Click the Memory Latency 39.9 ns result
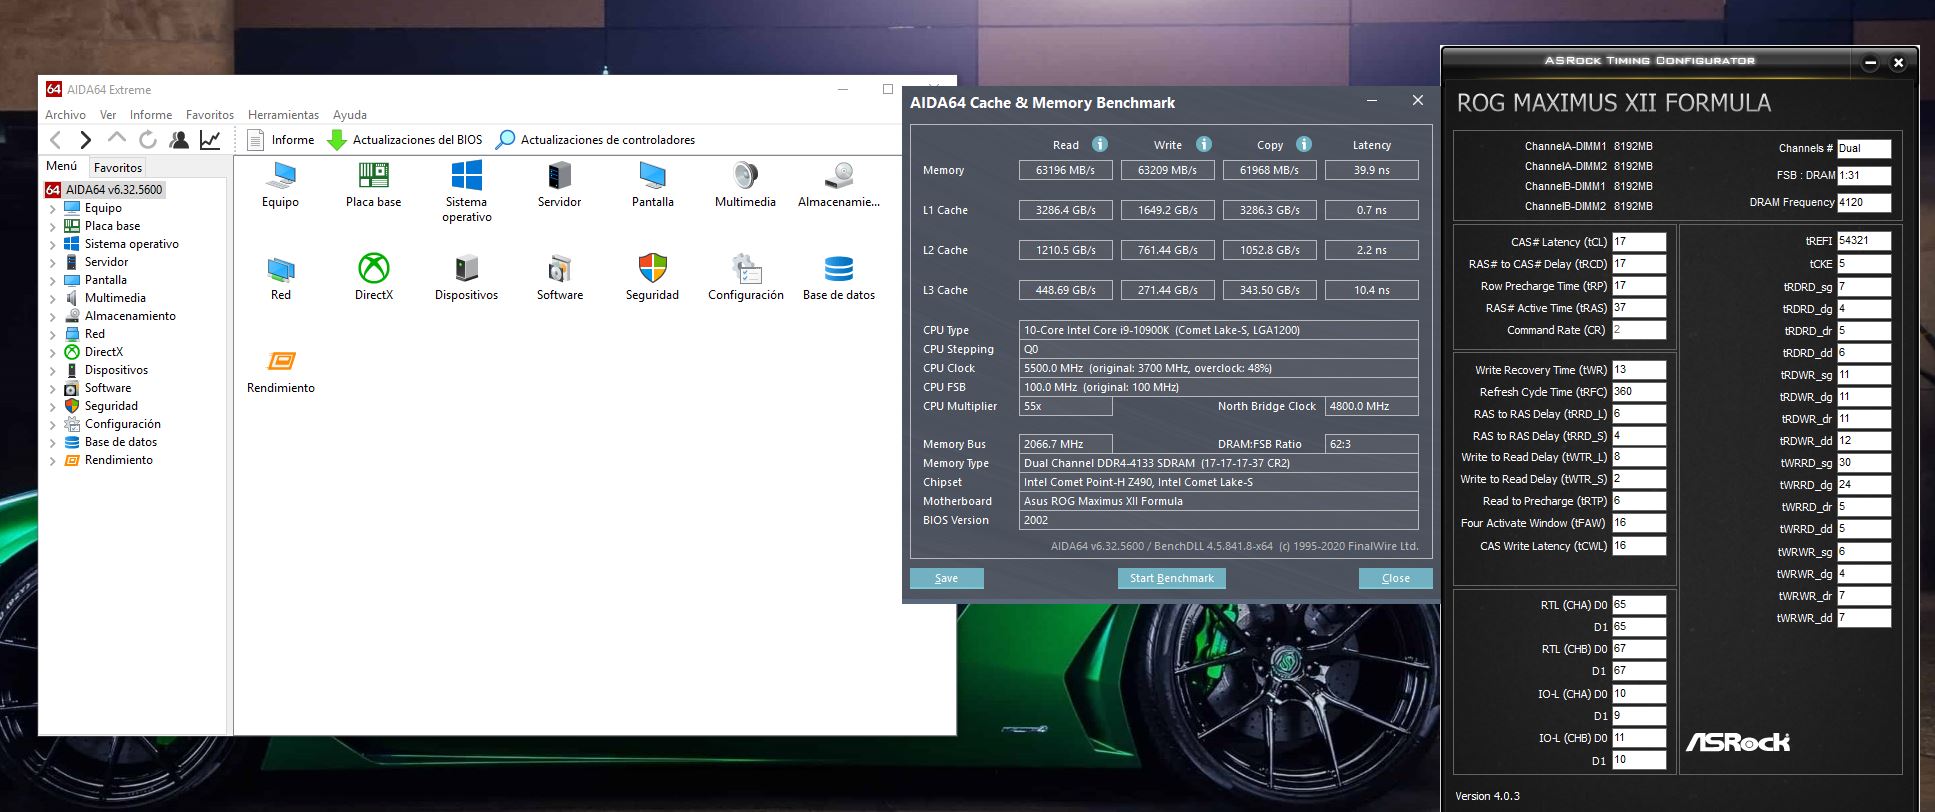Image resolution: width=1935 pixels, height=812 pixels. coord(1371,170)
